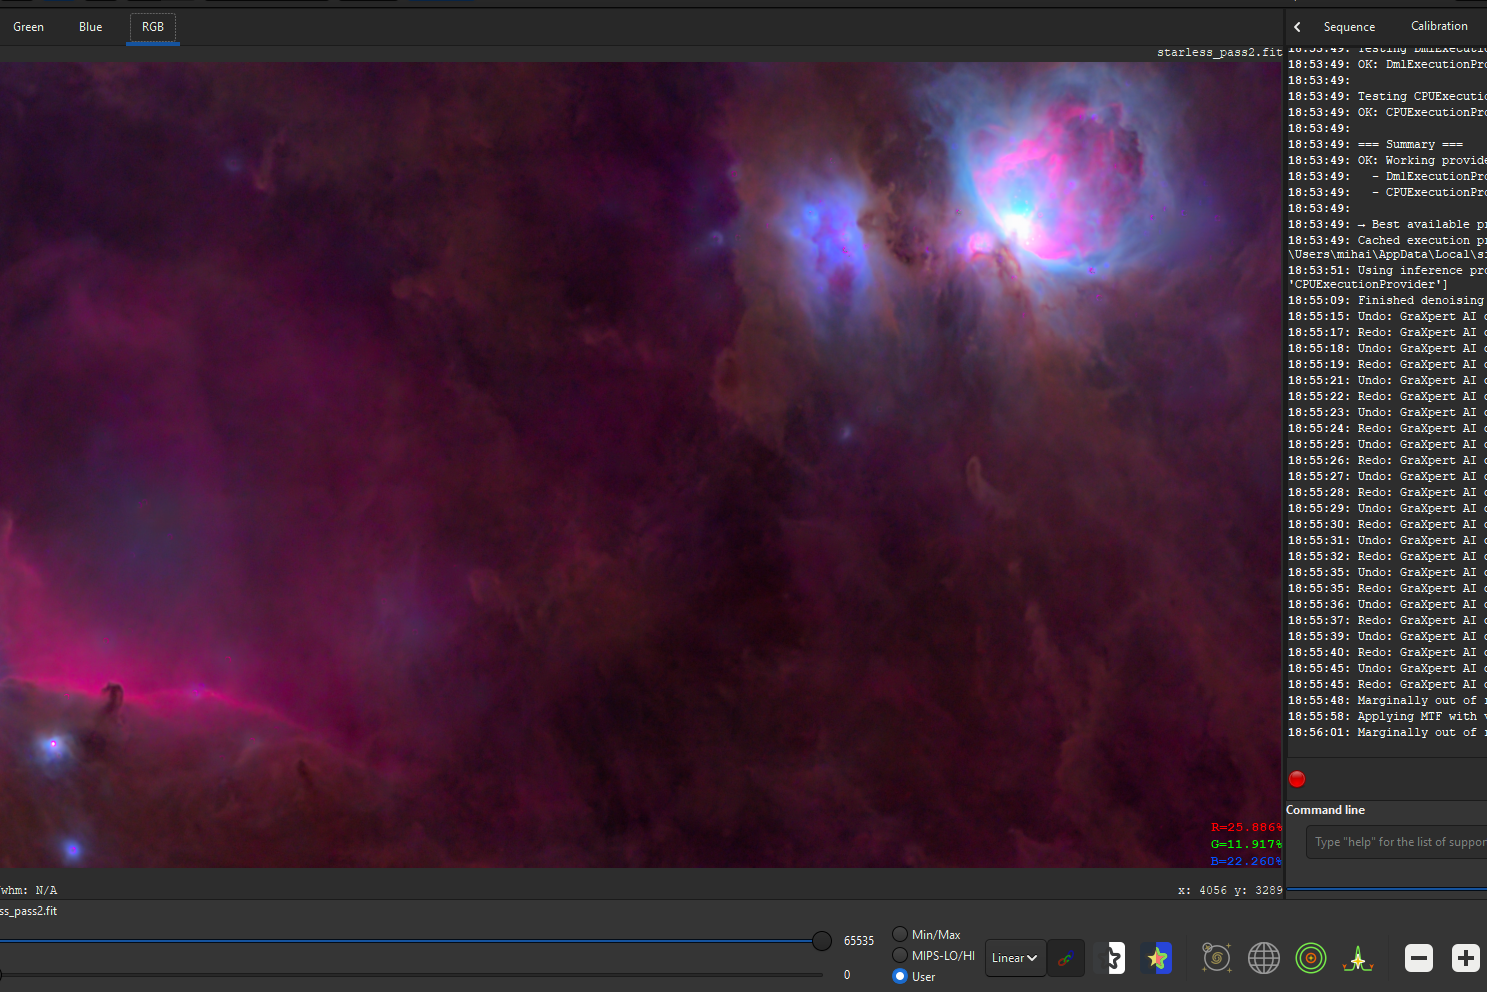The height and width of the screenshot is (992, 1487).
Task: Switch to the Blue channel tab
Action: coord(91,27)
